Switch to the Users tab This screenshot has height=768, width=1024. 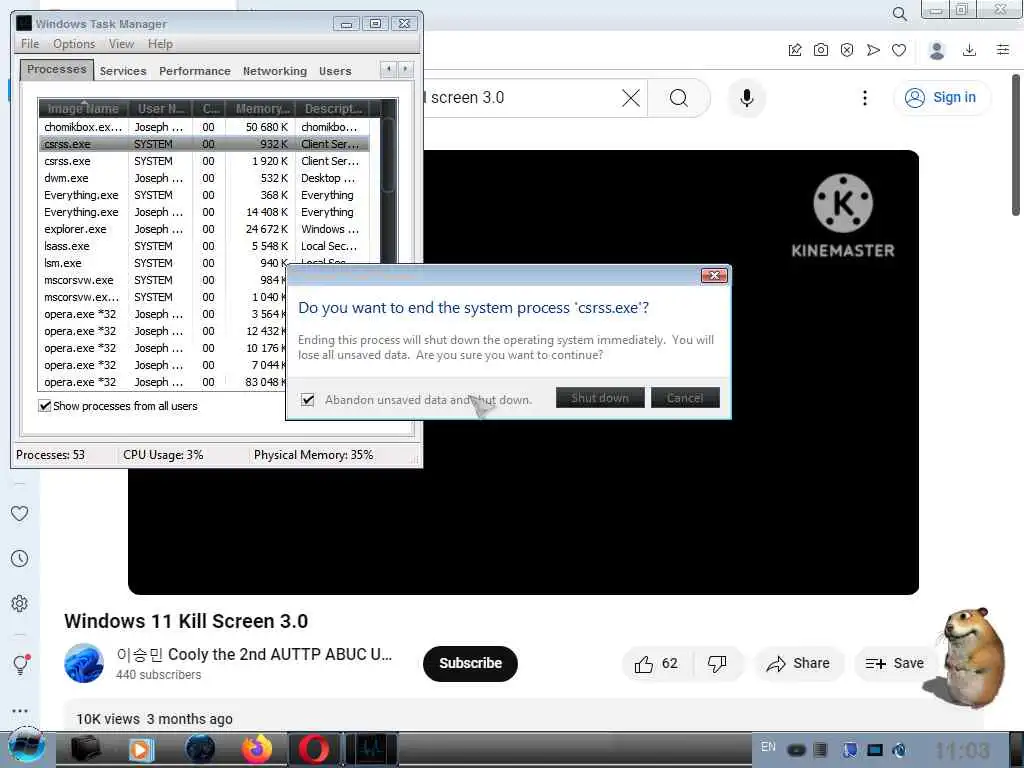pos(335,71)
